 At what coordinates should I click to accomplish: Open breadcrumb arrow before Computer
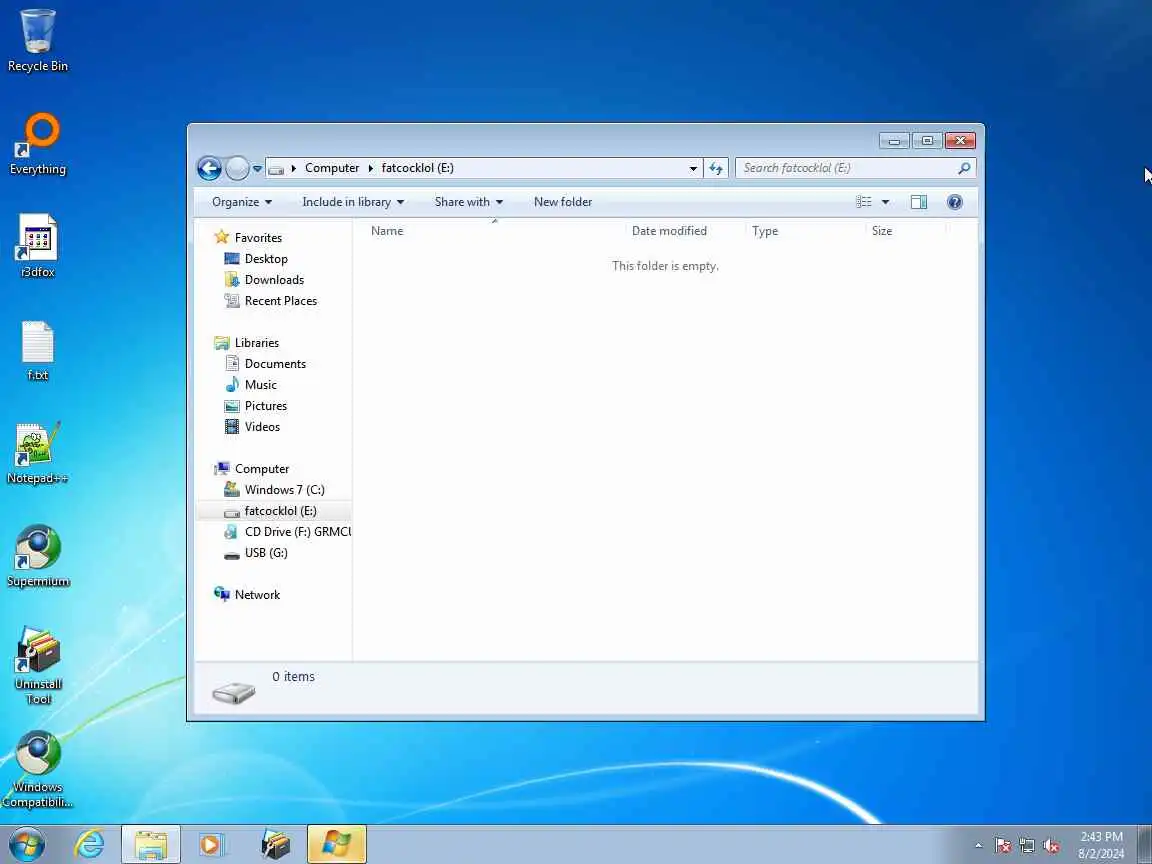[294, 168]
